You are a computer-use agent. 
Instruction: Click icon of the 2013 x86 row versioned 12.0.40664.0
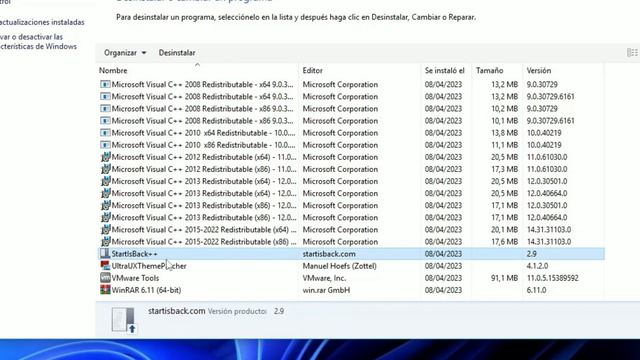point(105,218)
